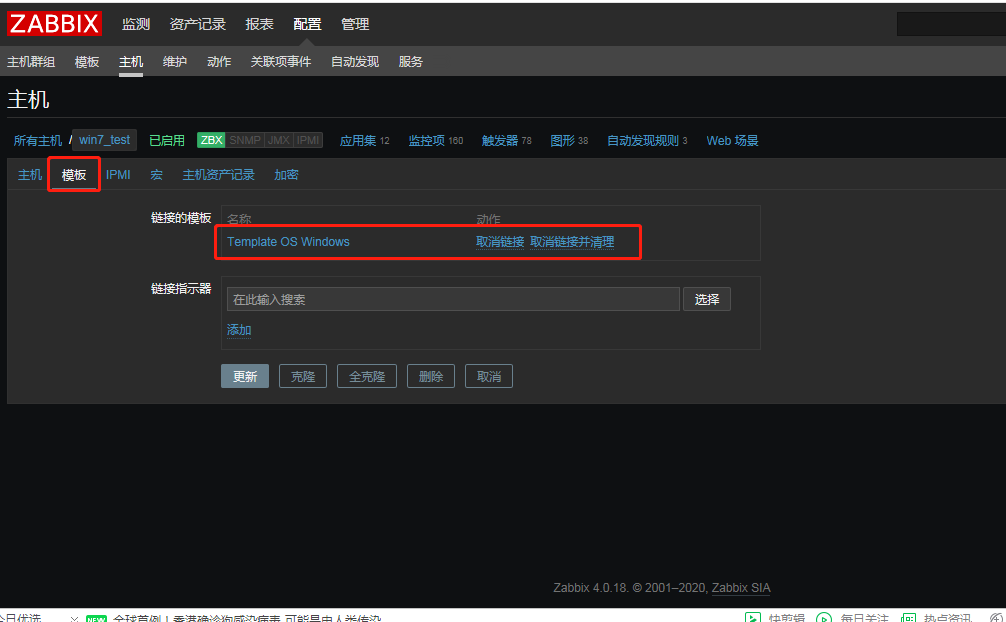The height and width of the screenshot is (622, 1006).
Task: Click the 全克隆 button
Action: pos(366,376)
